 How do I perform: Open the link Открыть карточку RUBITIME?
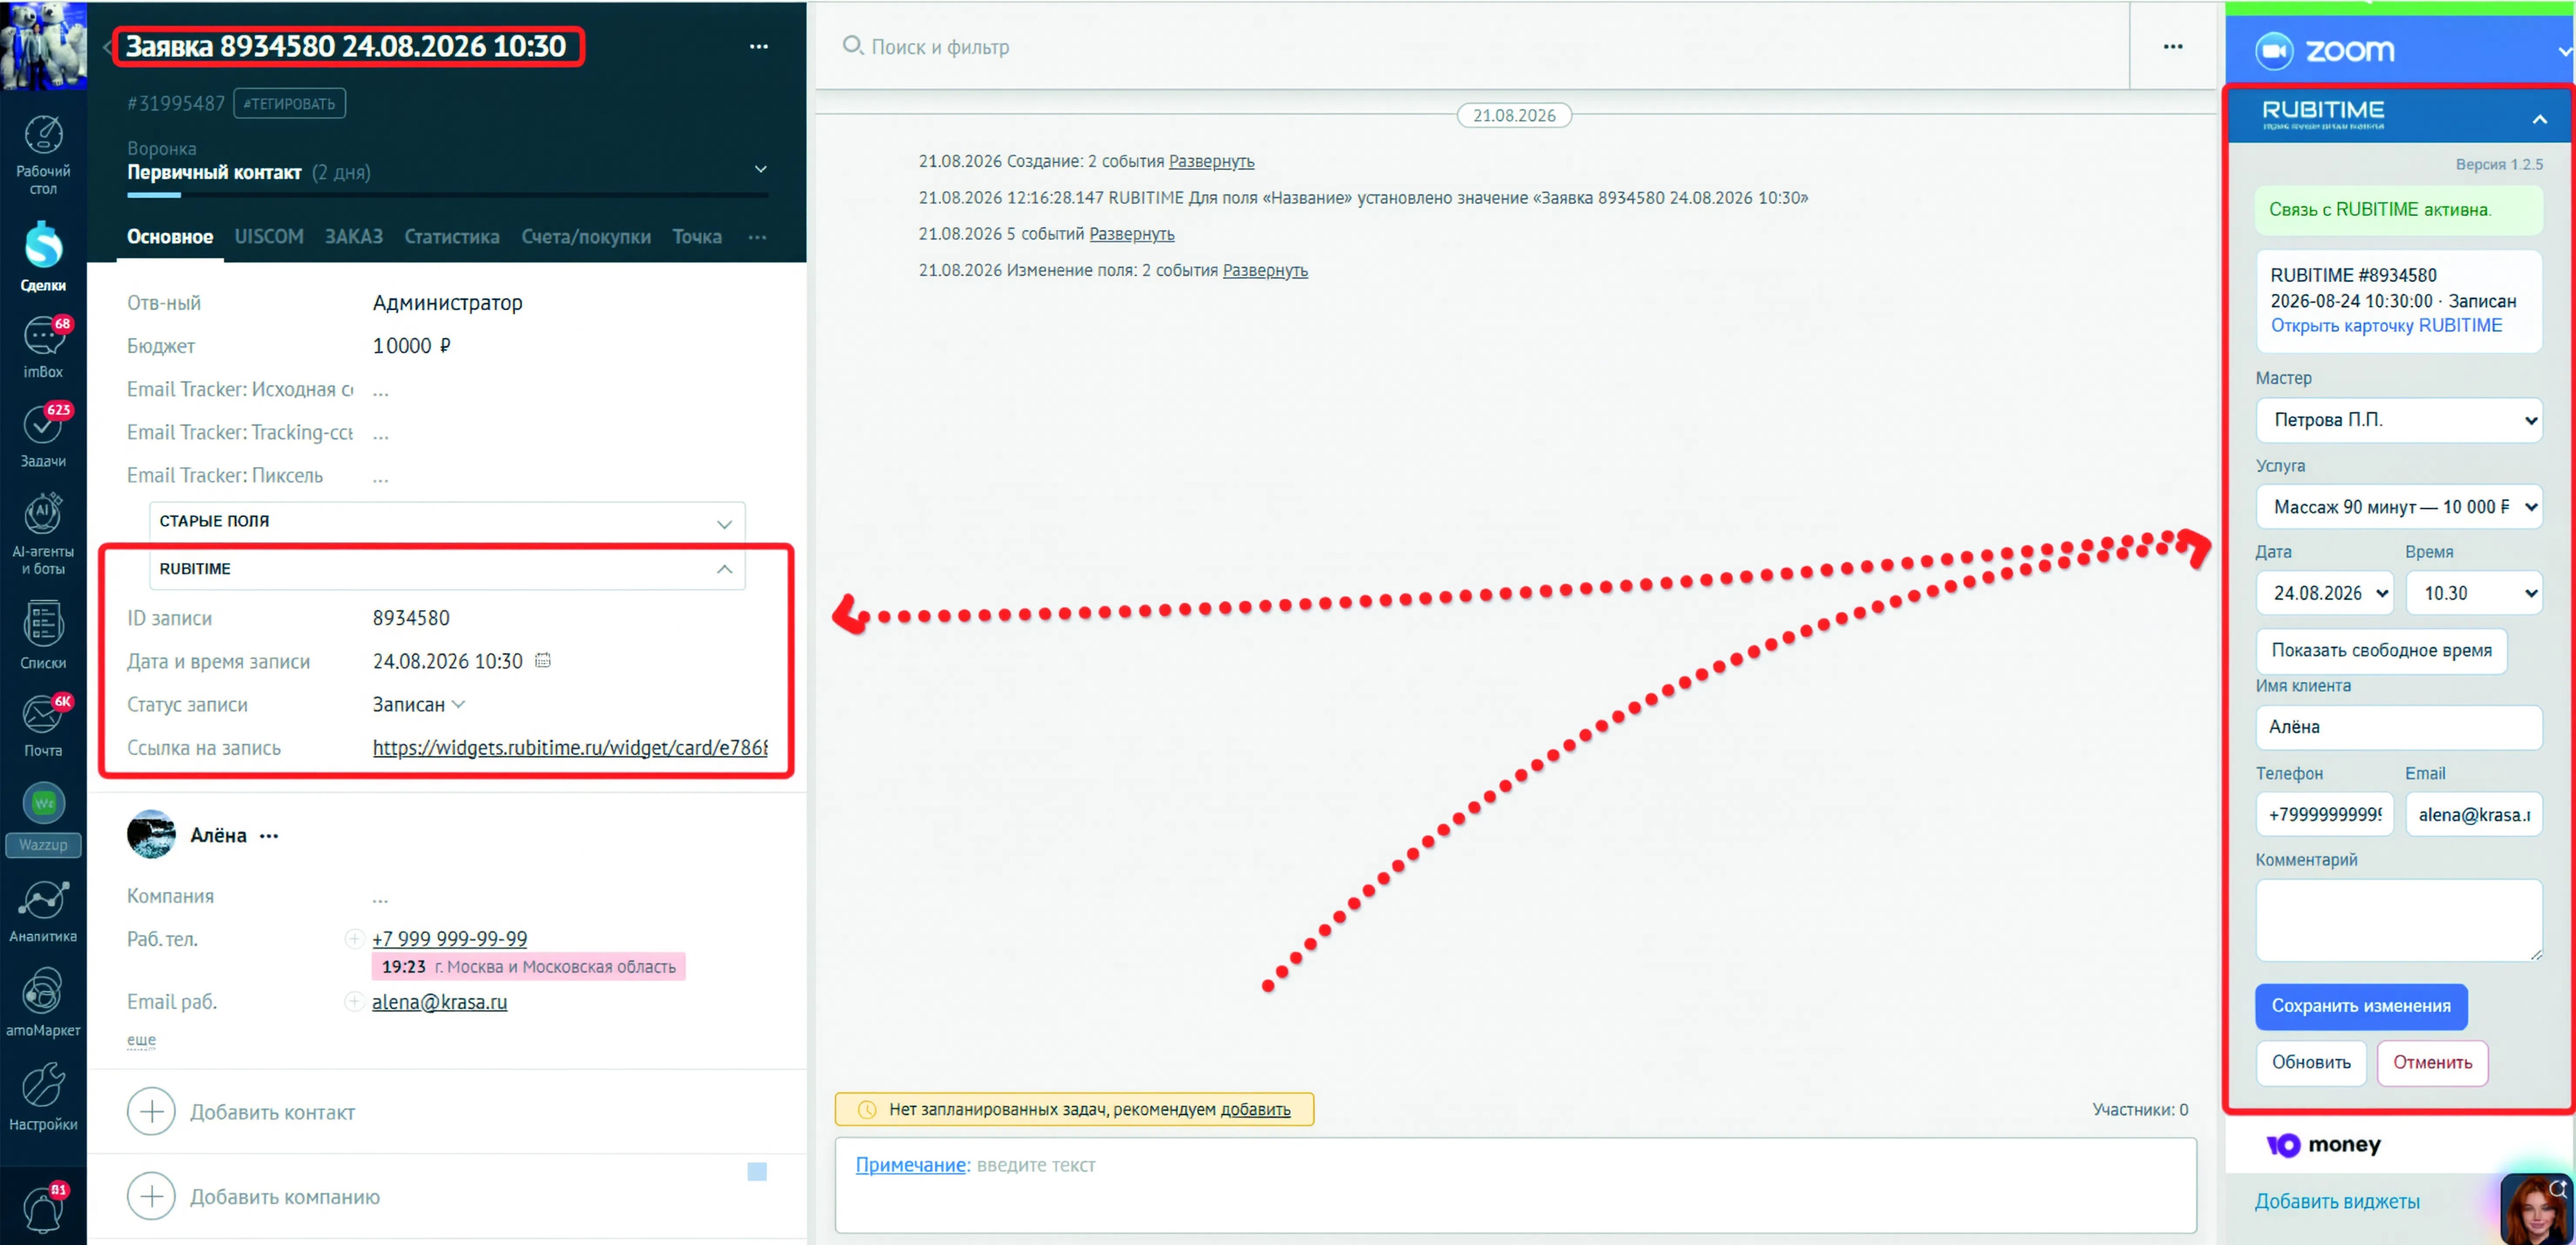coord(2386,326)
